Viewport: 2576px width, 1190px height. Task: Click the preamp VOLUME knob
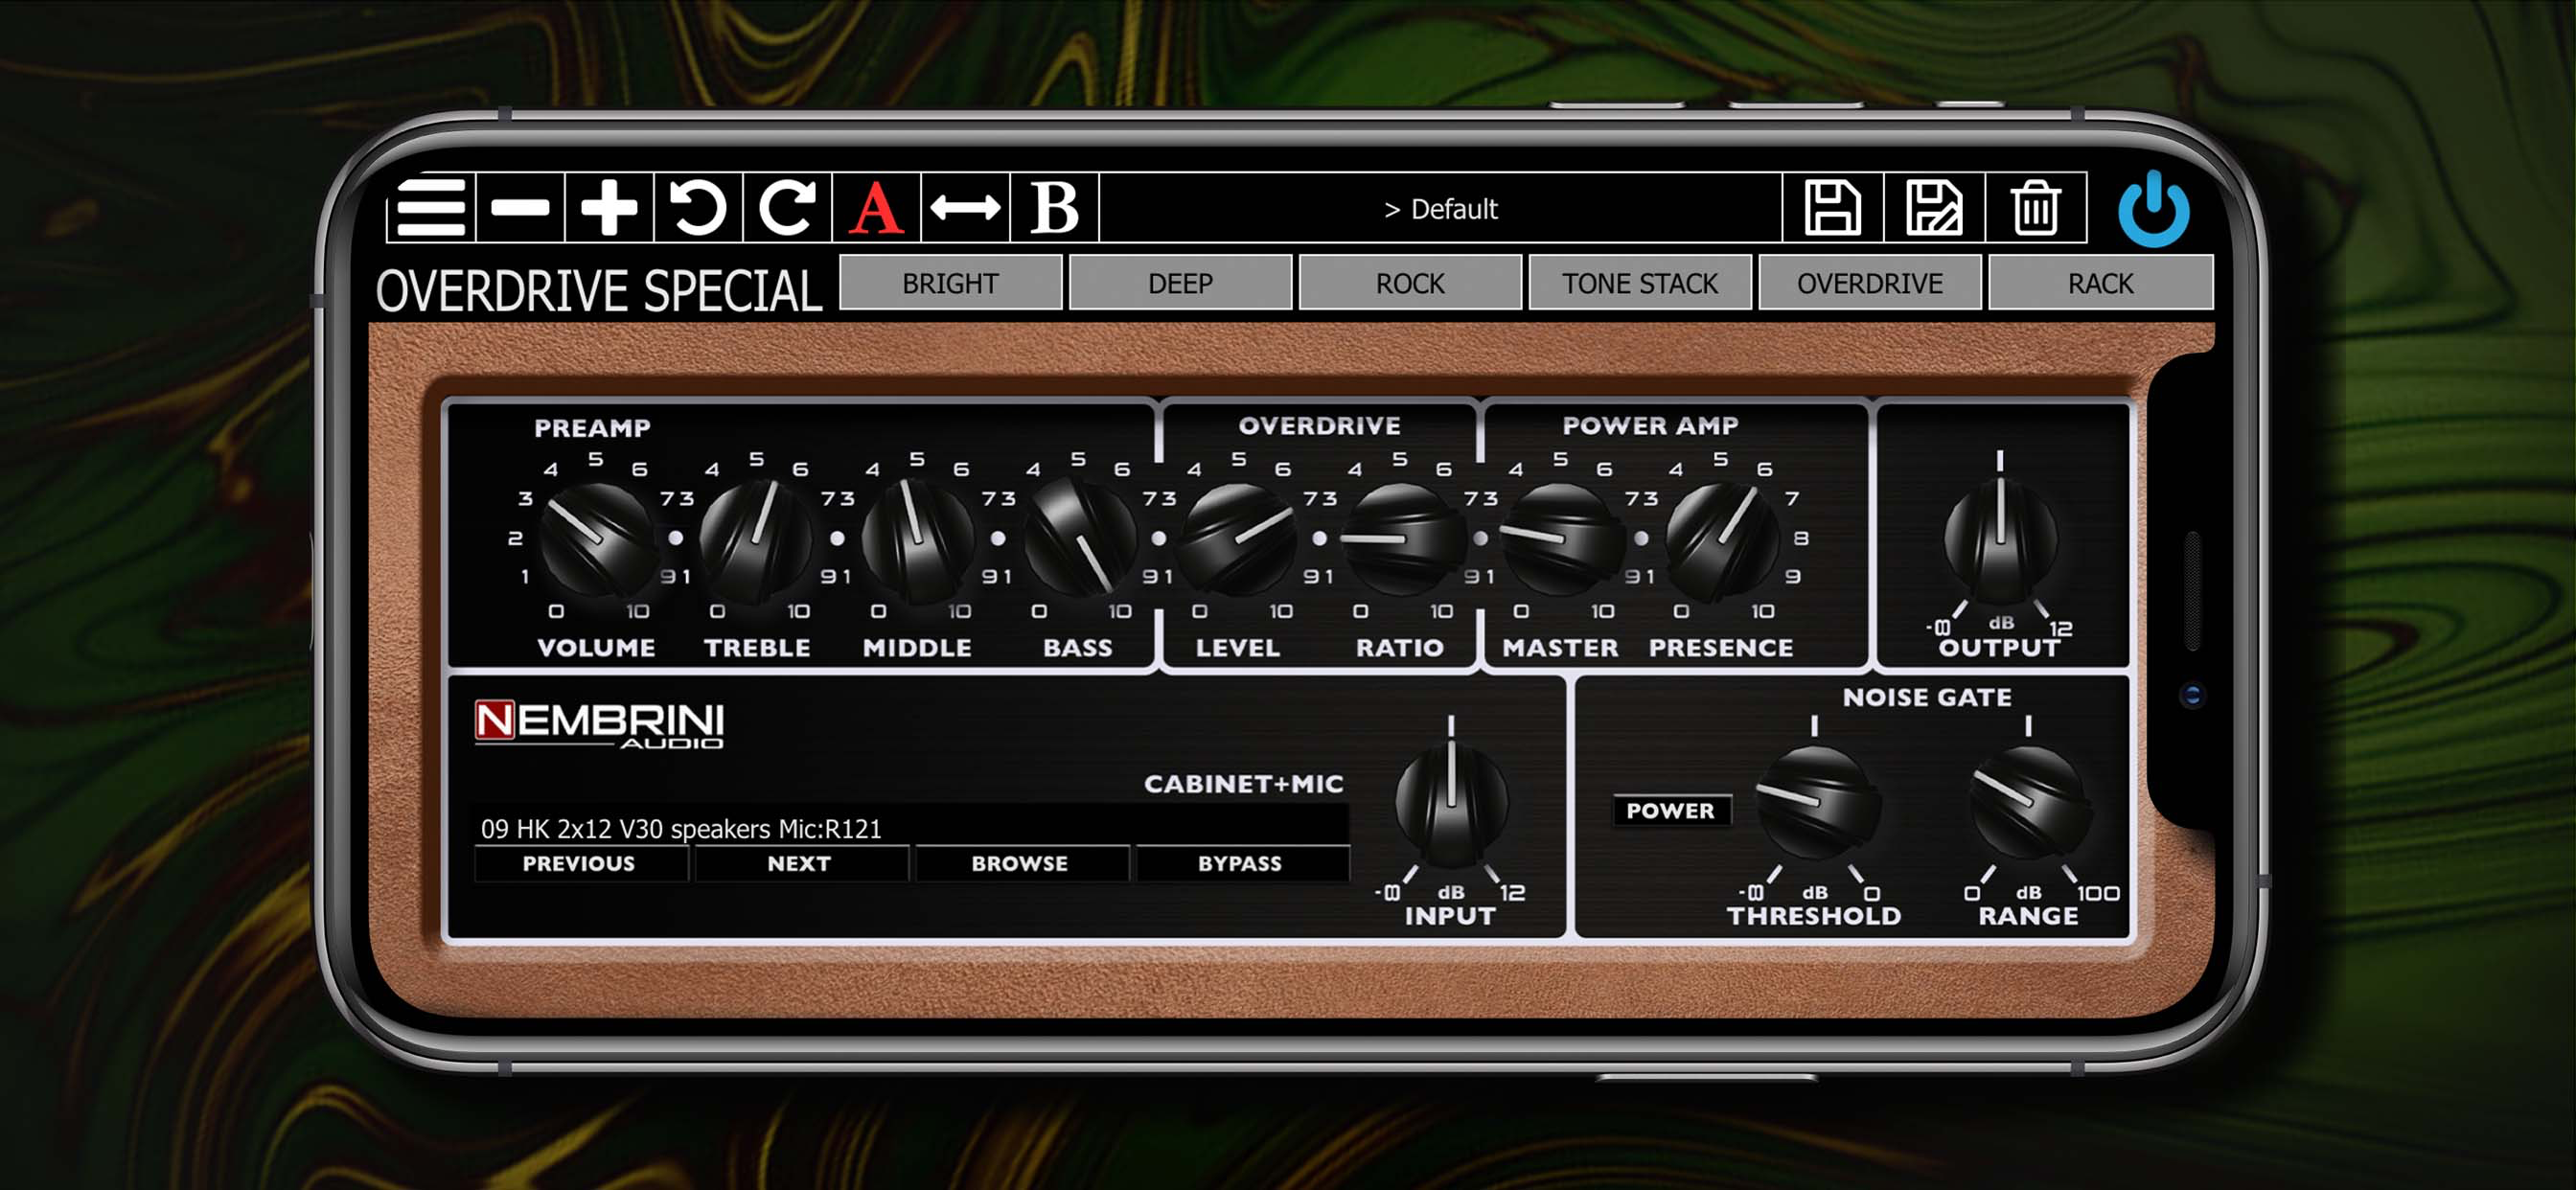pyautogui.click(x=597, y=539)
